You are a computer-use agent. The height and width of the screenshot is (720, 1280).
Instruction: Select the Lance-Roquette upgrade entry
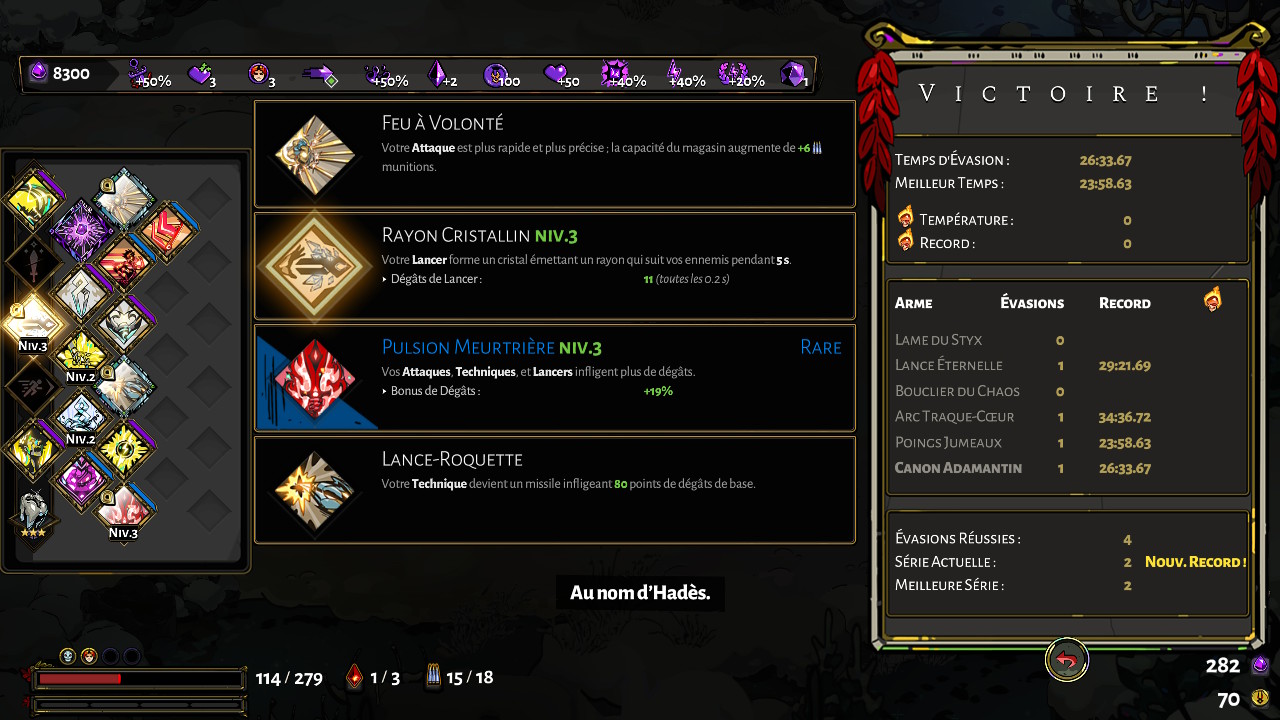pyautogui.click(x=555, y=490)
